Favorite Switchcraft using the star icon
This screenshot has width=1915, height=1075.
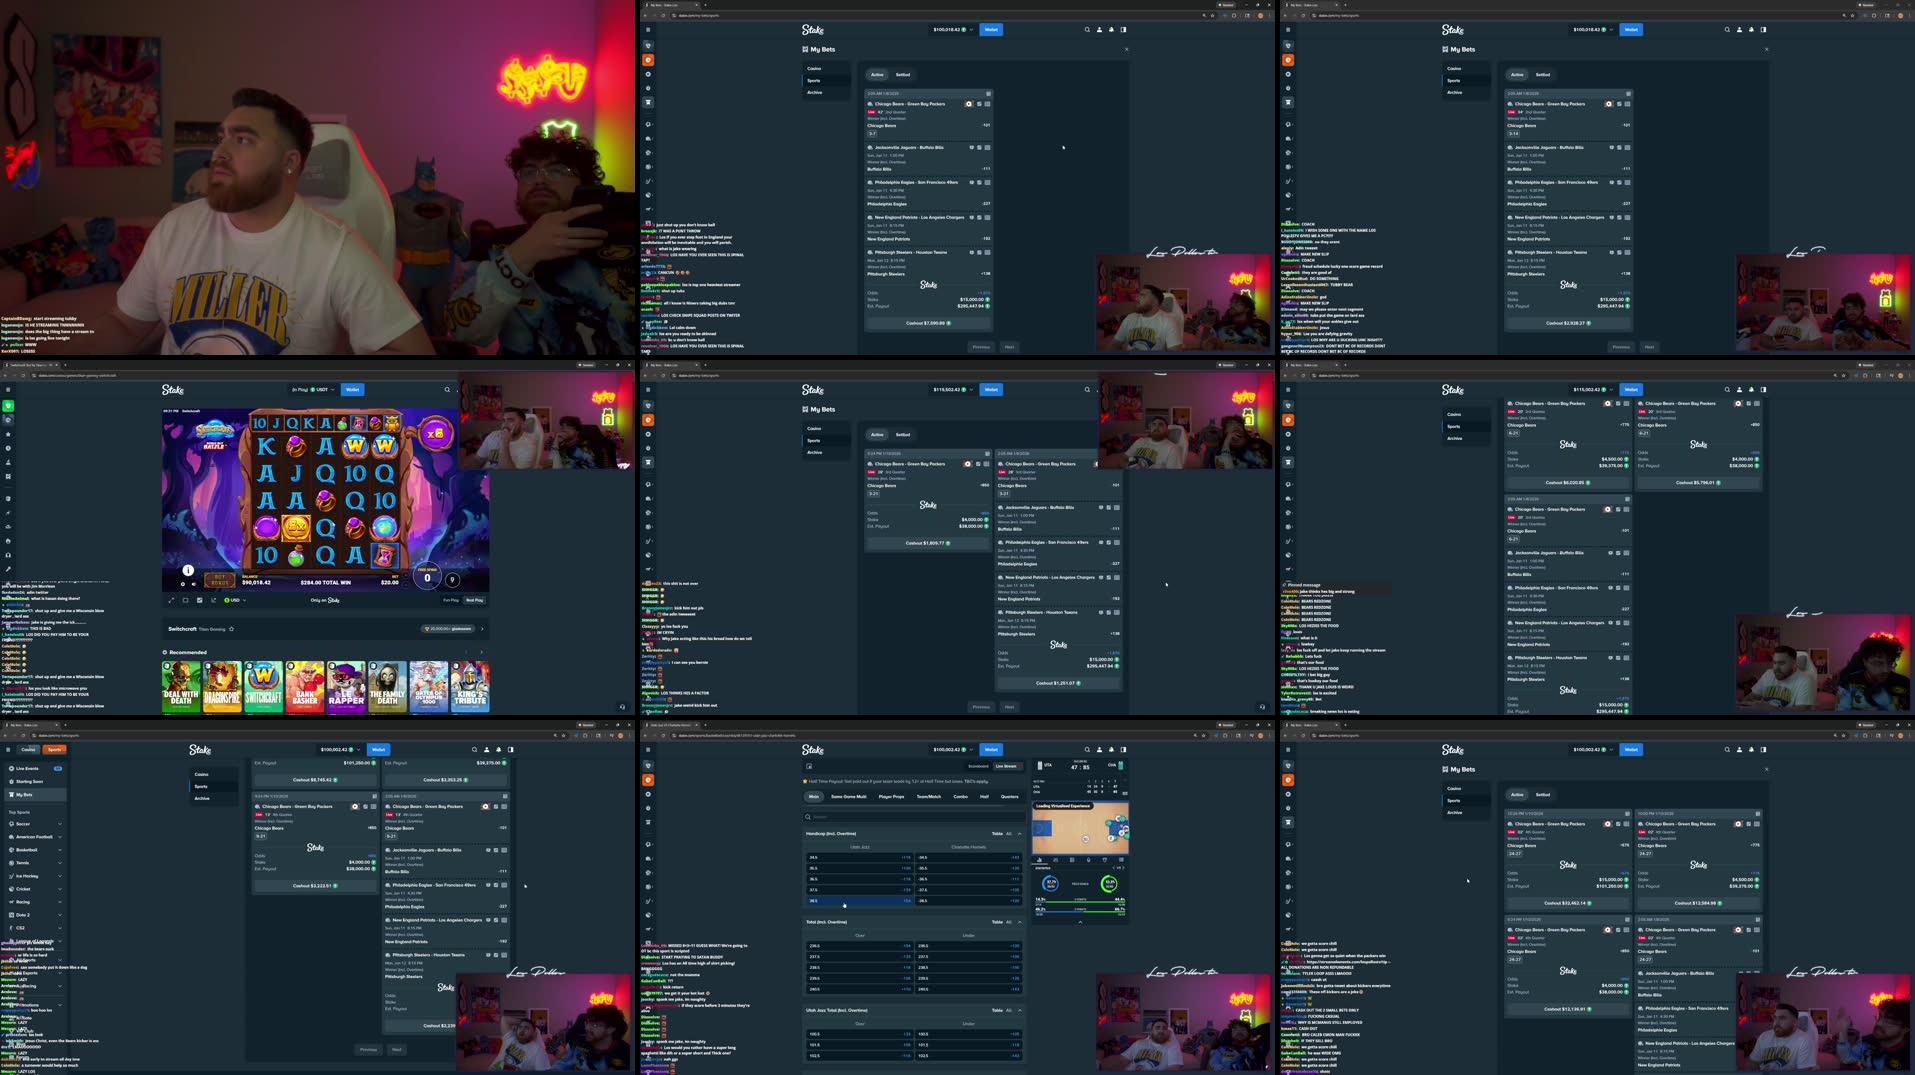pyautogui.click(x=232, y=628)
